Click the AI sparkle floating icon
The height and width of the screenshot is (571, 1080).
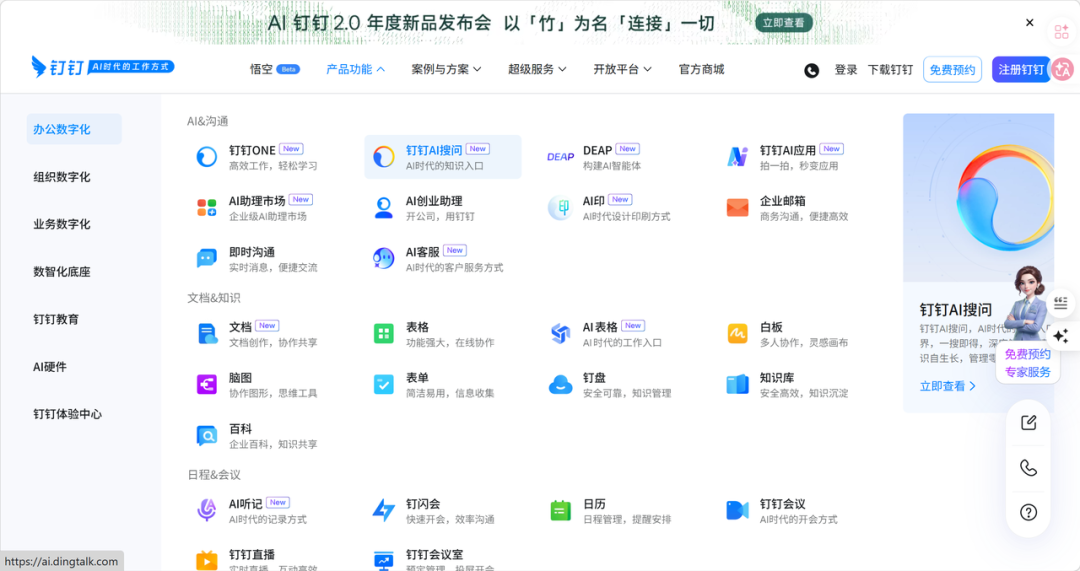(1061, 336)
